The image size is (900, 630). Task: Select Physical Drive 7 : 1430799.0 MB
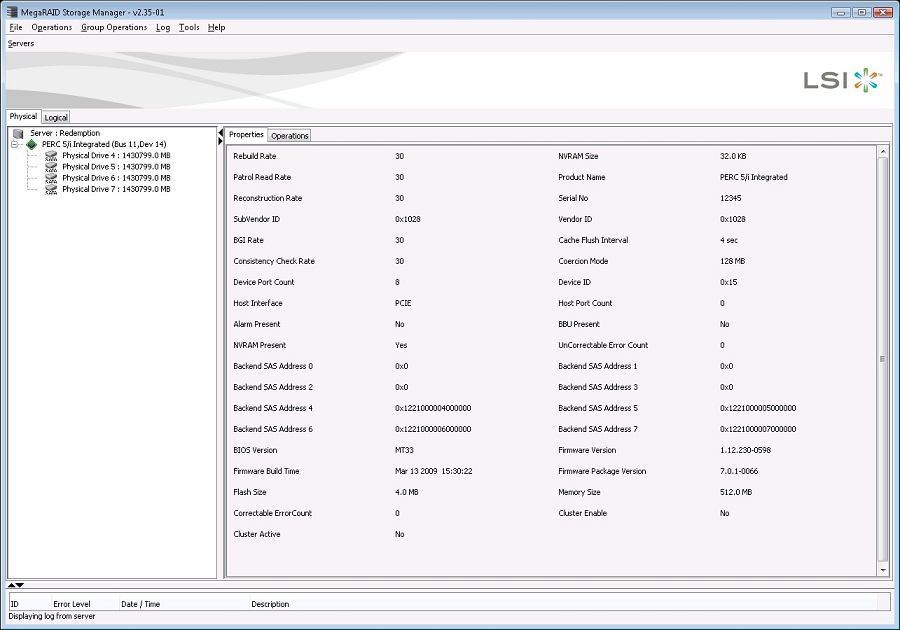tap(116, 189)
